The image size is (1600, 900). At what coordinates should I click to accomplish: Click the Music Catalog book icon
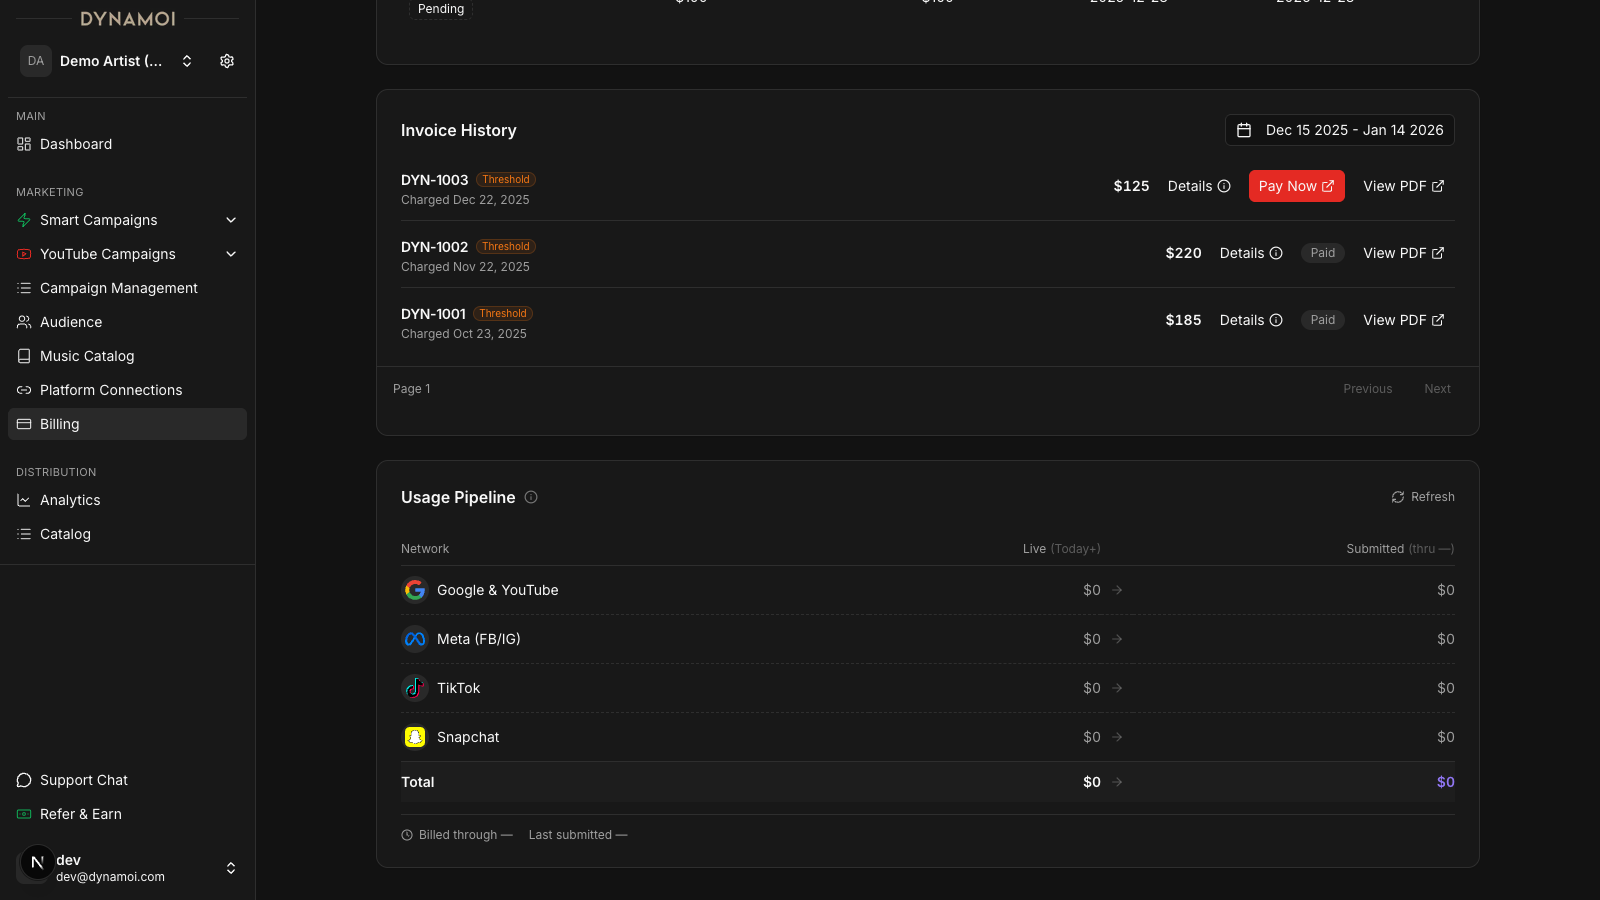pyautogui.click(x=24, y=356)
